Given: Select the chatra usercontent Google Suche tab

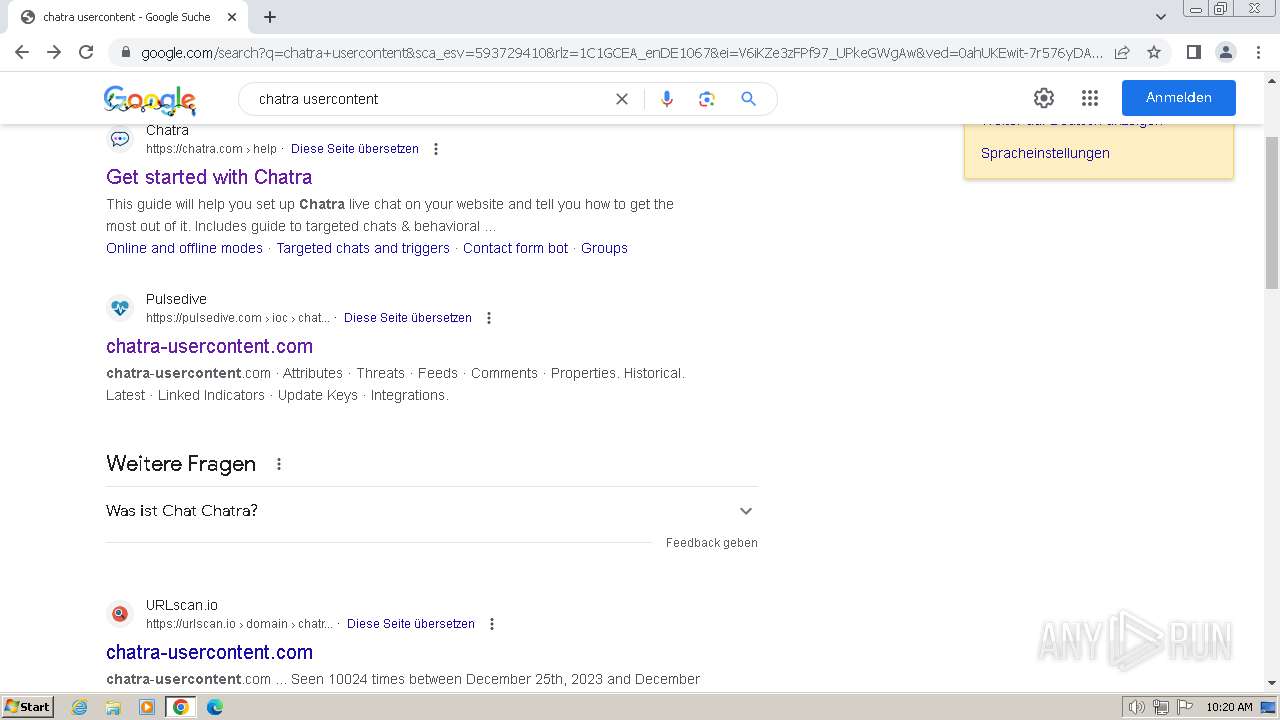Looking at the screenshot, I should pos(127,17).
